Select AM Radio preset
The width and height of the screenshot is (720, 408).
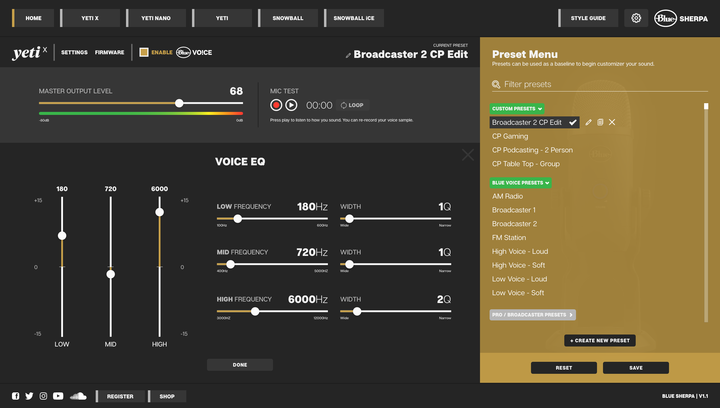click(x=507, y=196)
